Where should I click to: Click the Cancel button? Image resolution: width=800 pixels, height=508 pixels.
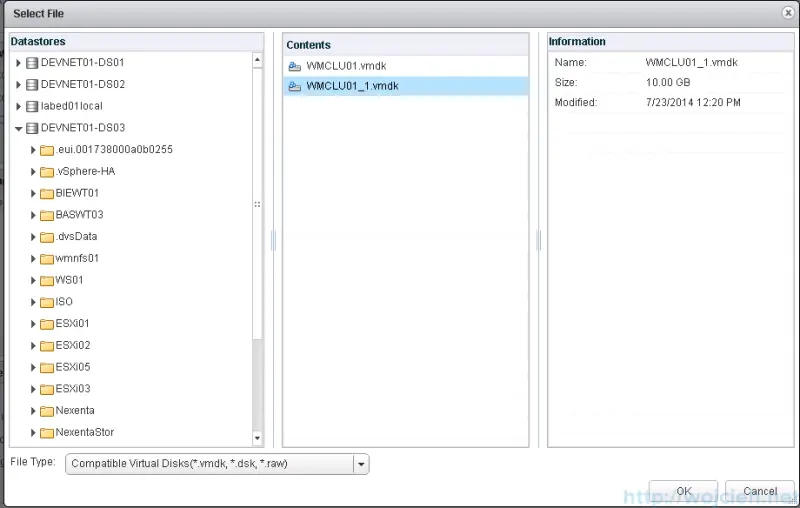[760, 491]
